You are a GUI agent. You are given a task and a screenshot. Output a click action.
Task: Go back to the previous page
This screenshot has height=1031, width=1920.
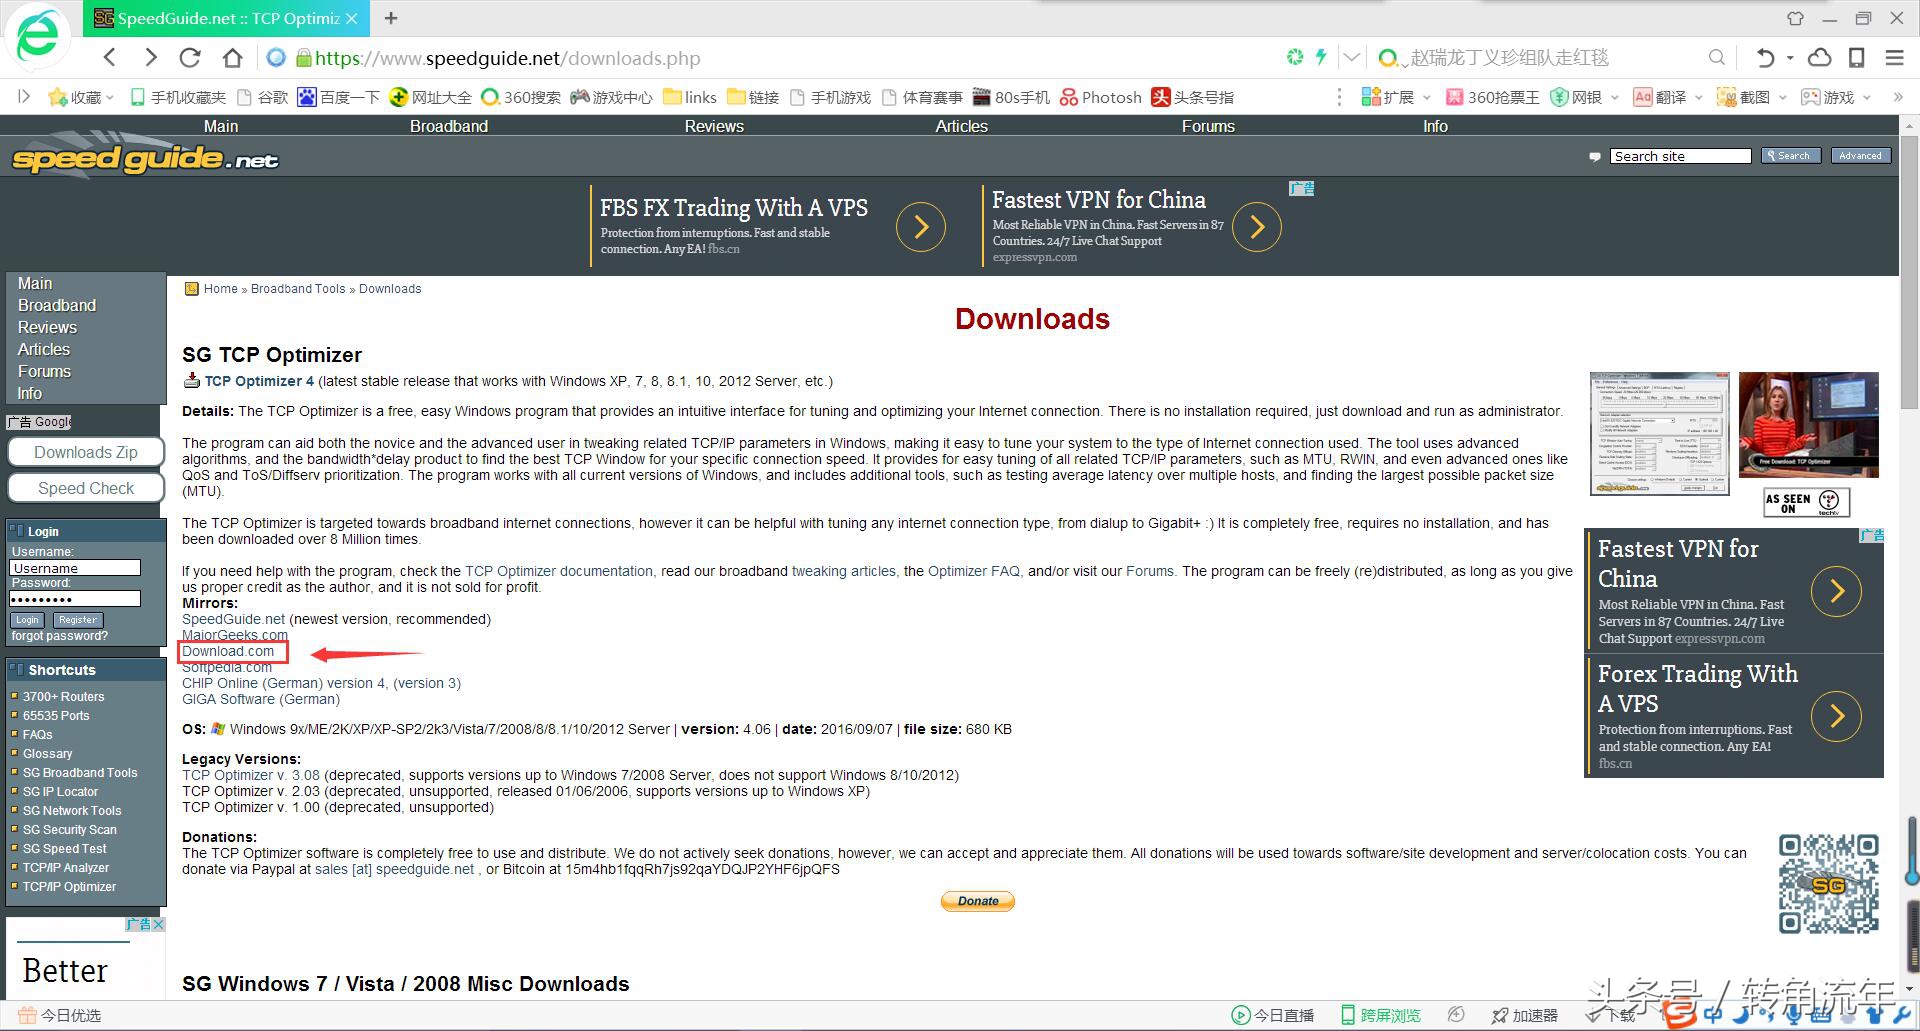[110, 58]
